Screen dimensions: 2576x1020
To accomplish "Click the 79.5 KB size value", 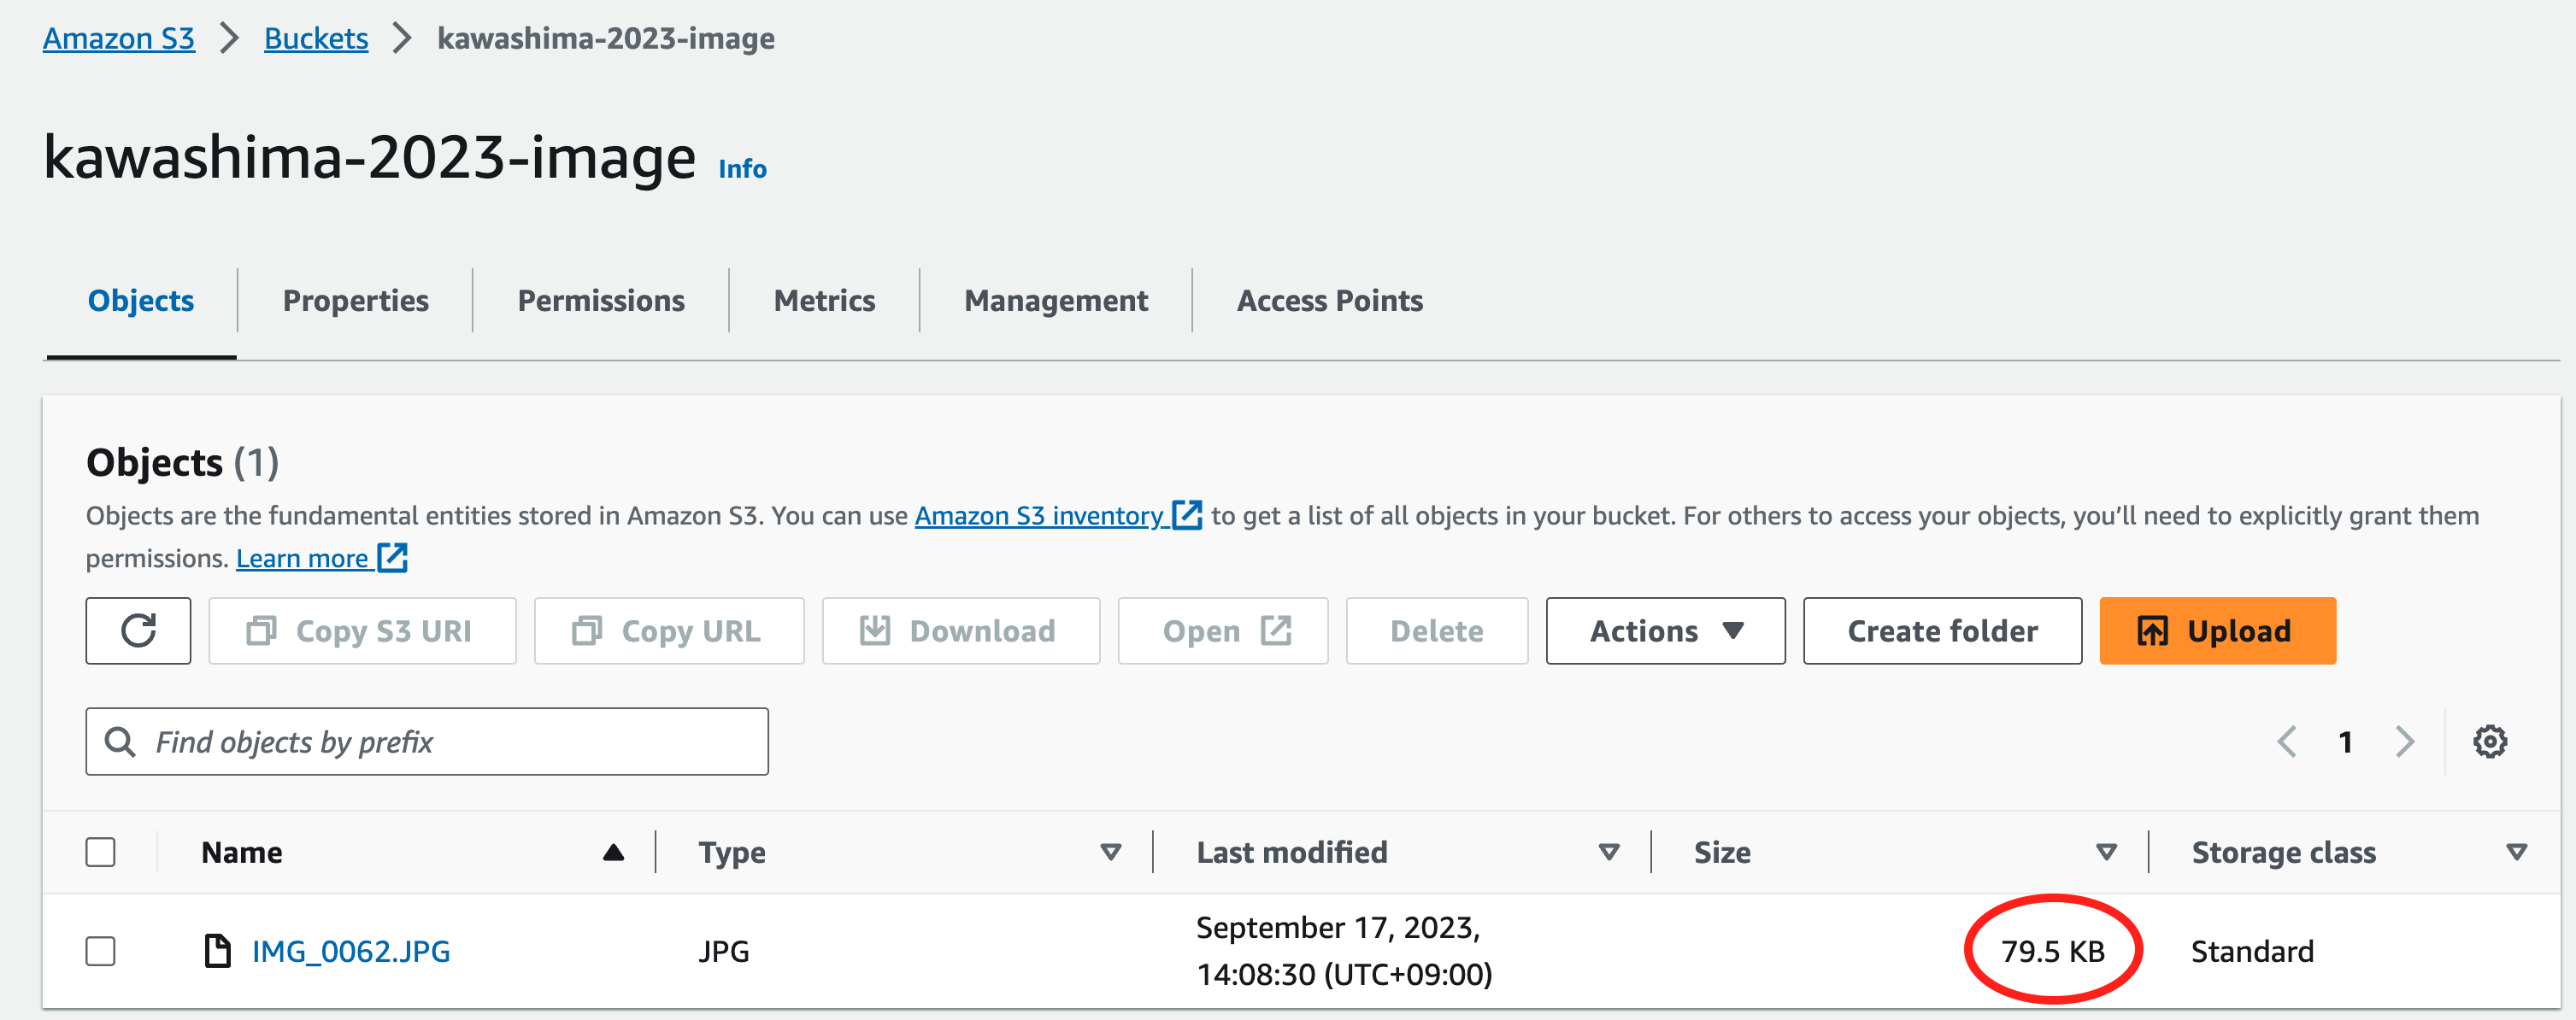I will 2052,951.
